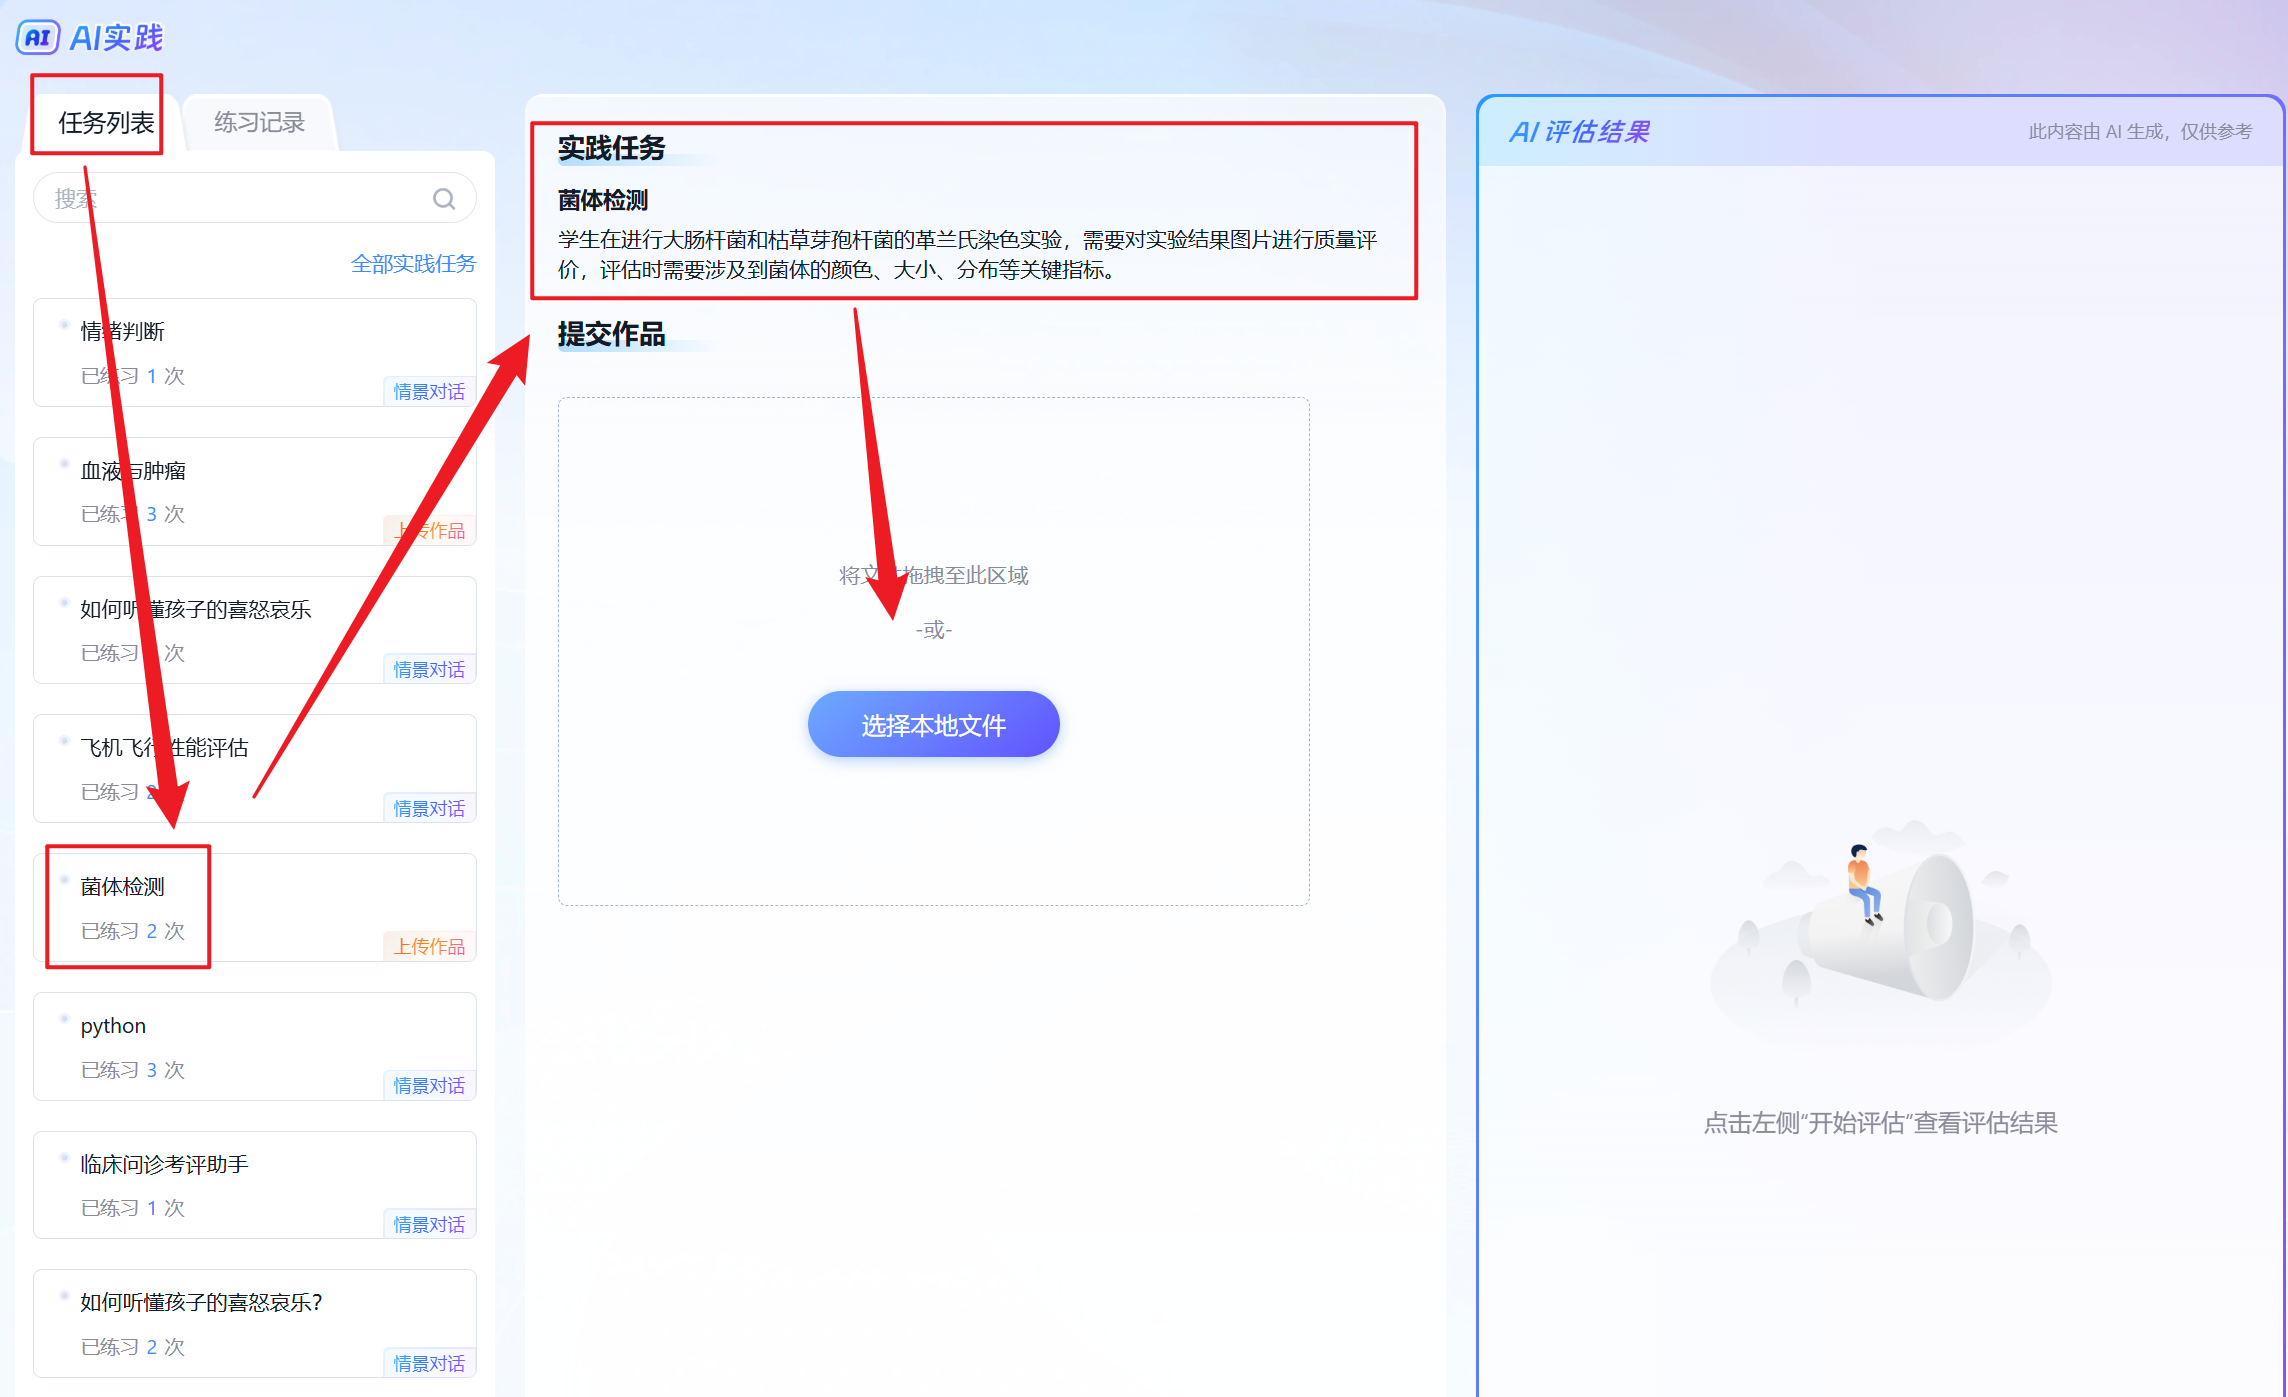Select the 血液与肿瘤 task card

(254, 491)
